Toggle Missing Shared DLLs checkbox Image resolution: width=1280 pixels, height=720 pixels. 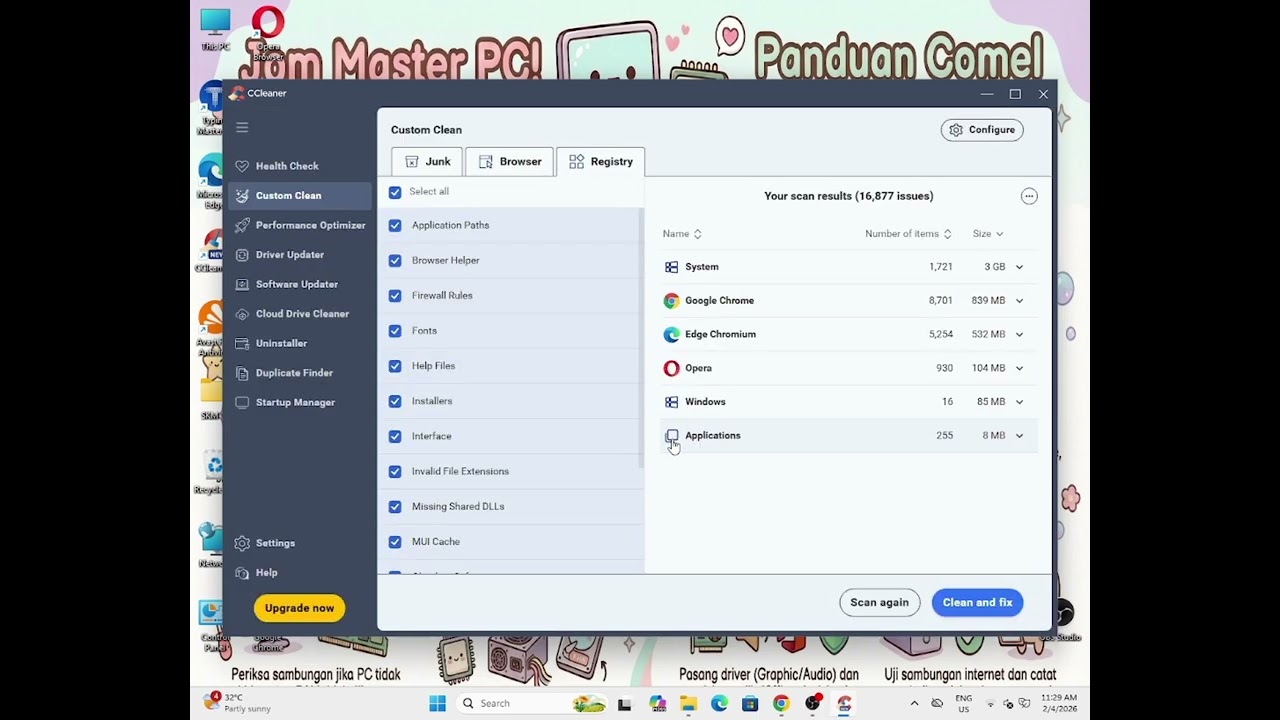point(395,507)
